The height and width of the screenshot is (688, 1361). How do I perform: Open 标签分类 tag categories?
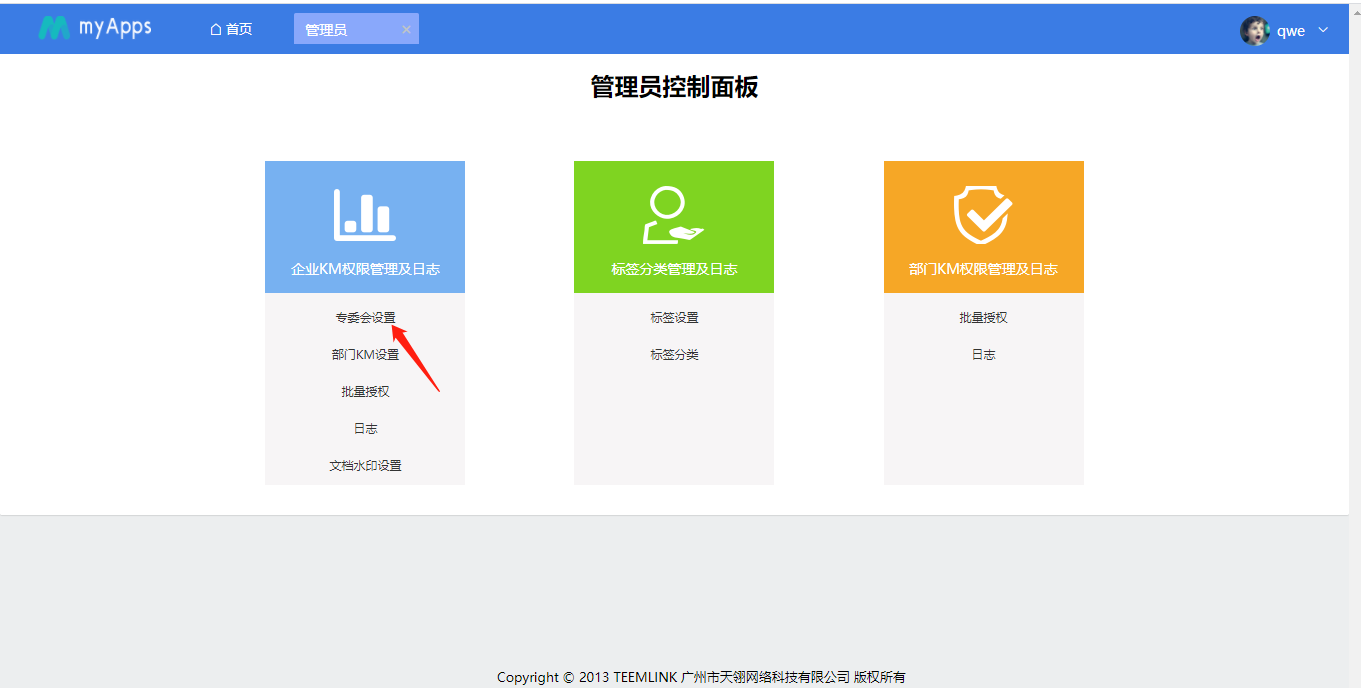pos(674,355)
